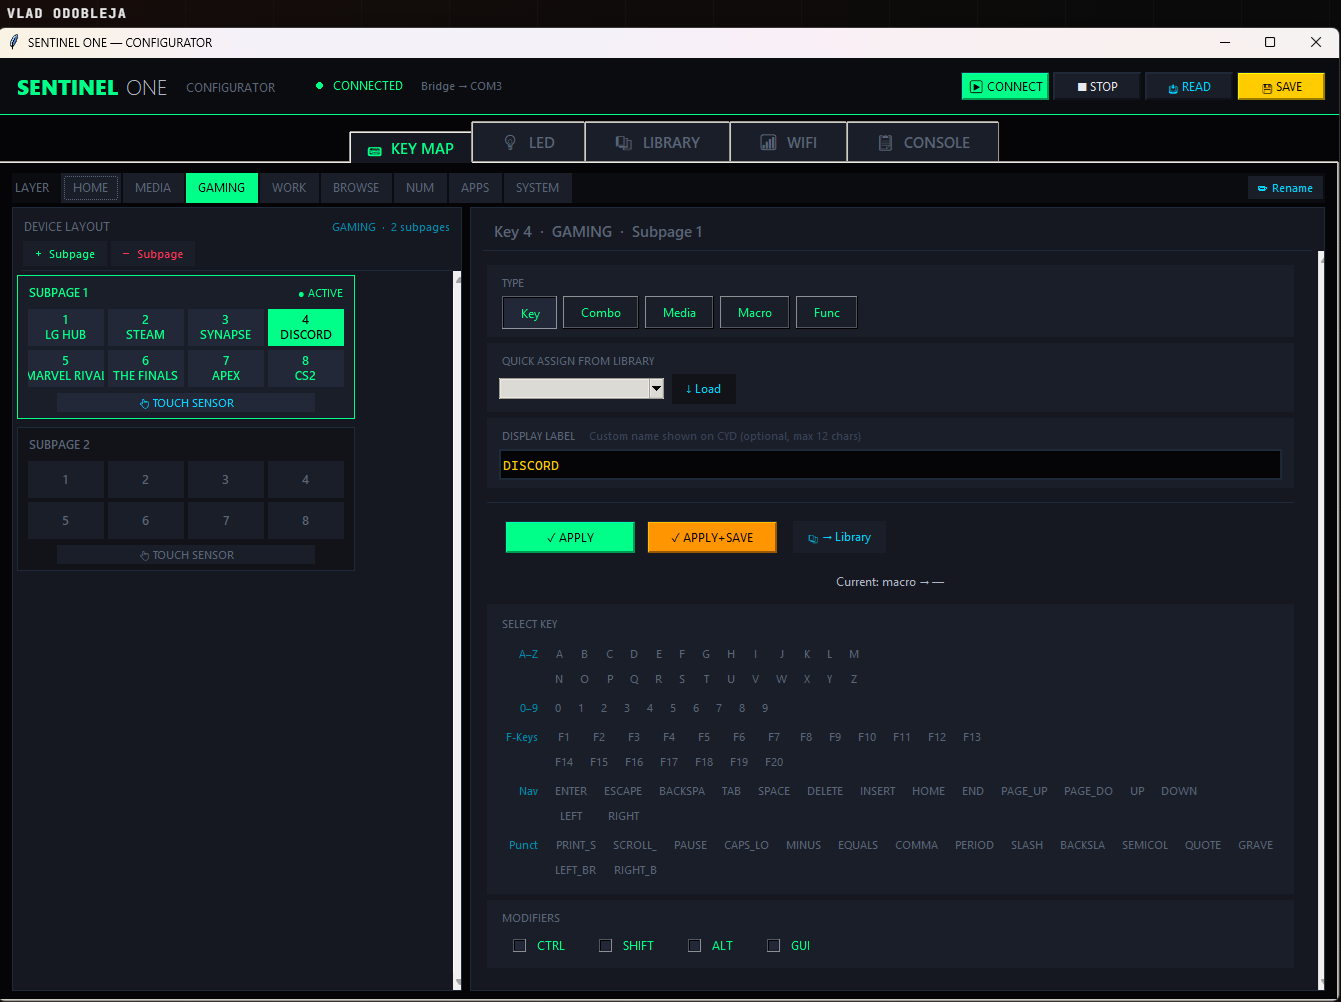Enable the SHIFT modifier checkbox
This screenshot has width=1341, height=1002.
click(x=605, y=945)
